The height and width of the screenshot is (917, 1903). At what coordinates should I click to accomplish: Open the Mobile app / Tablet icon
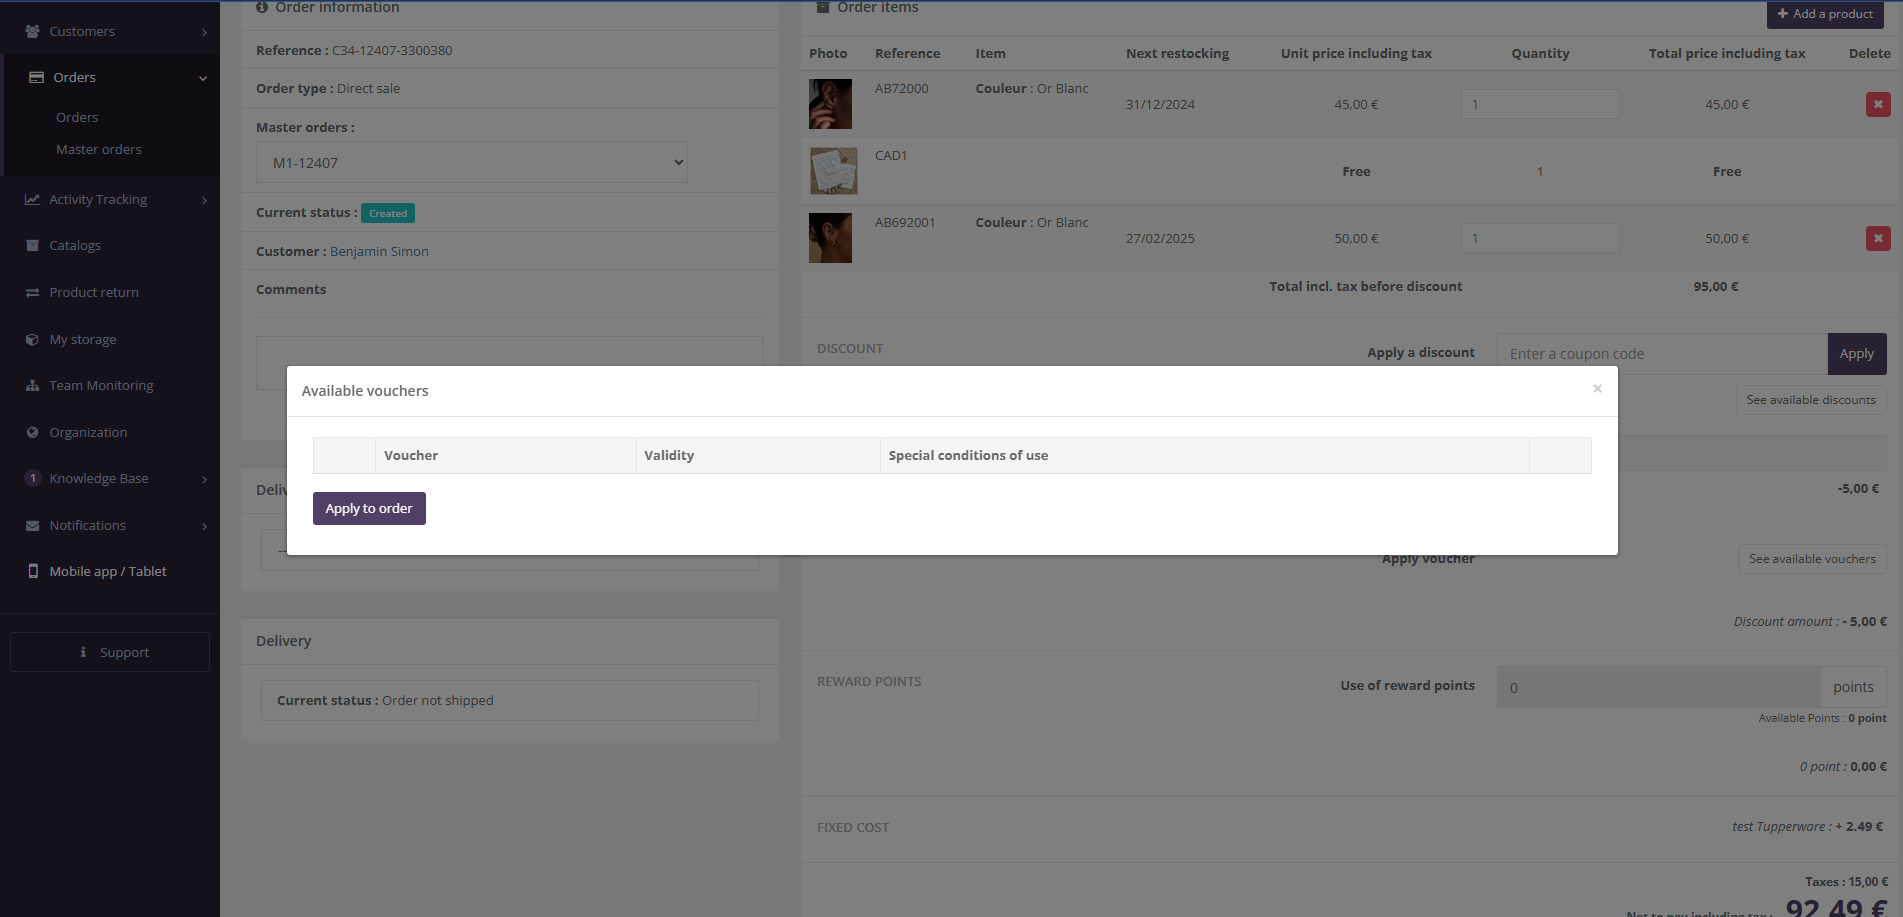(32, 571)
